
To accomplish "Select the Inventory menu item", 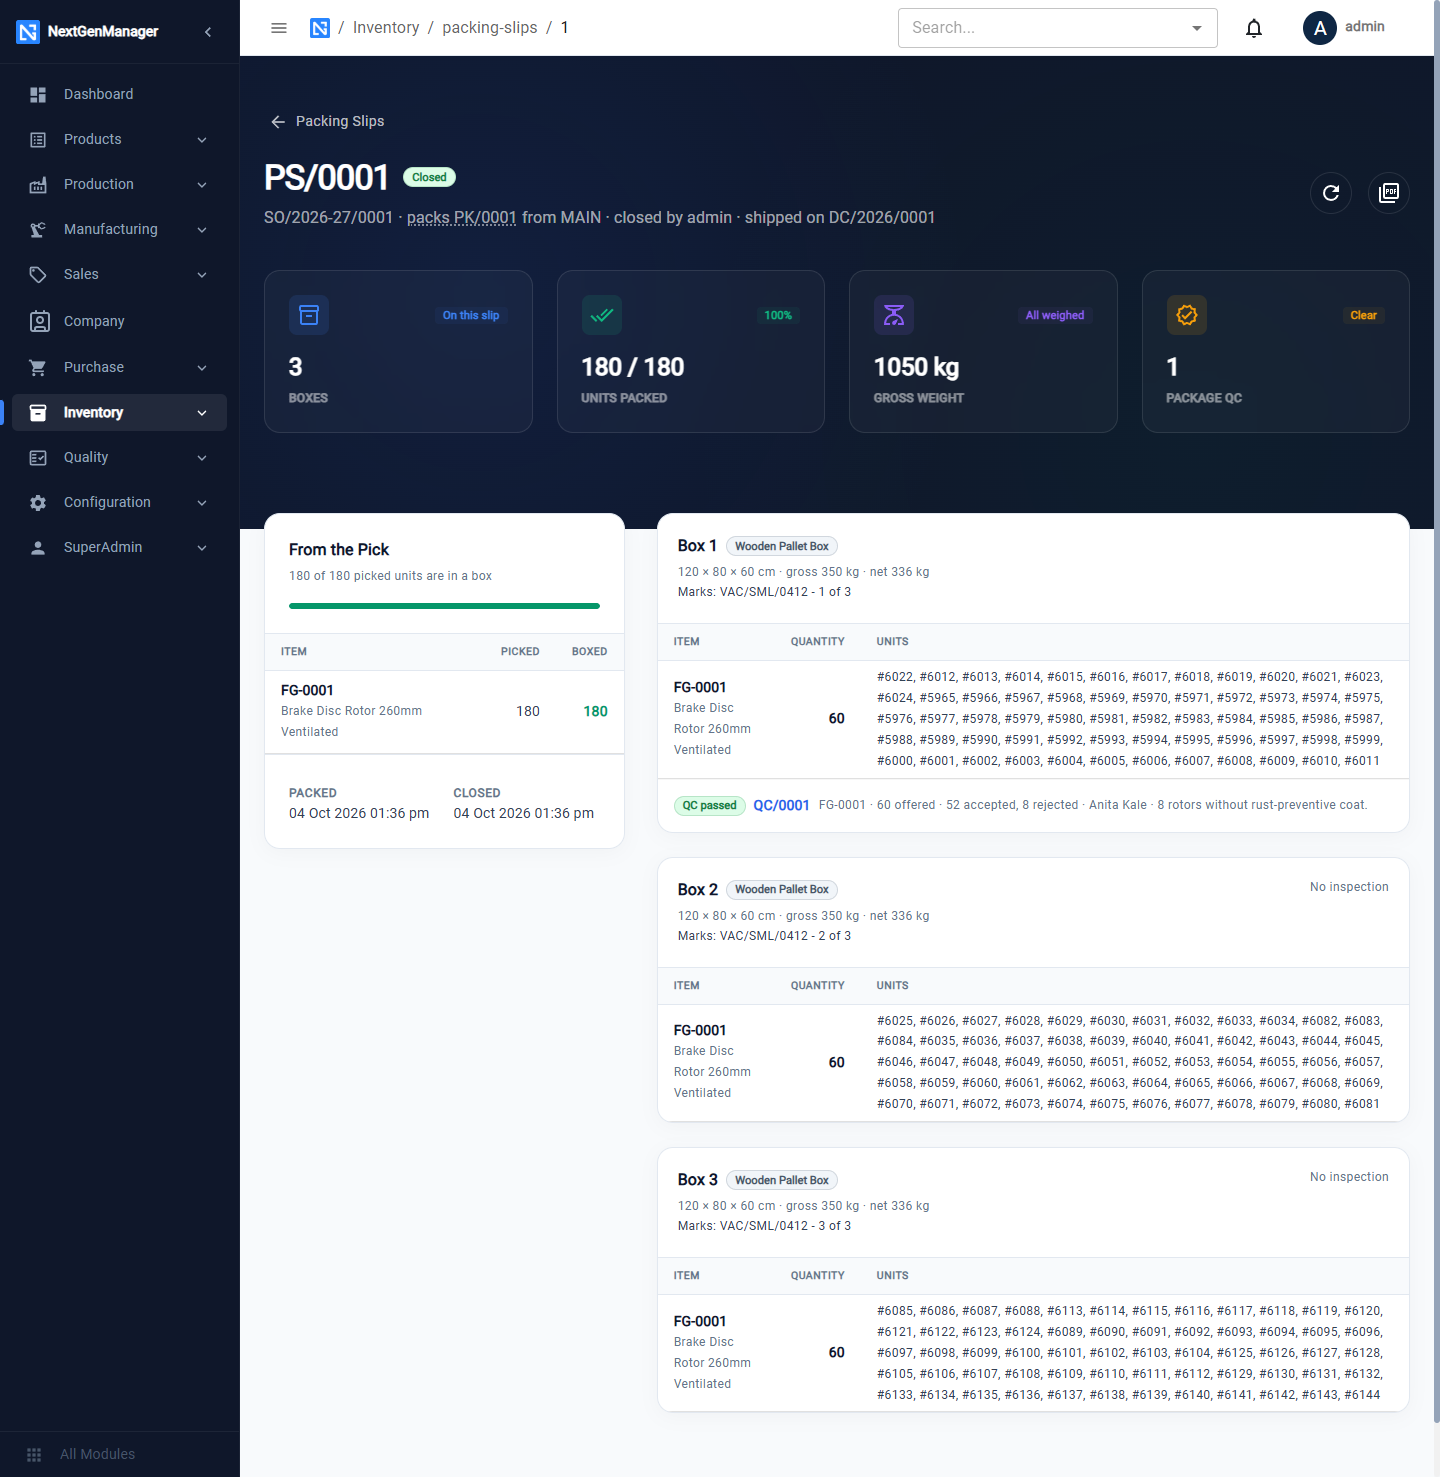I will tap(119, 413).
